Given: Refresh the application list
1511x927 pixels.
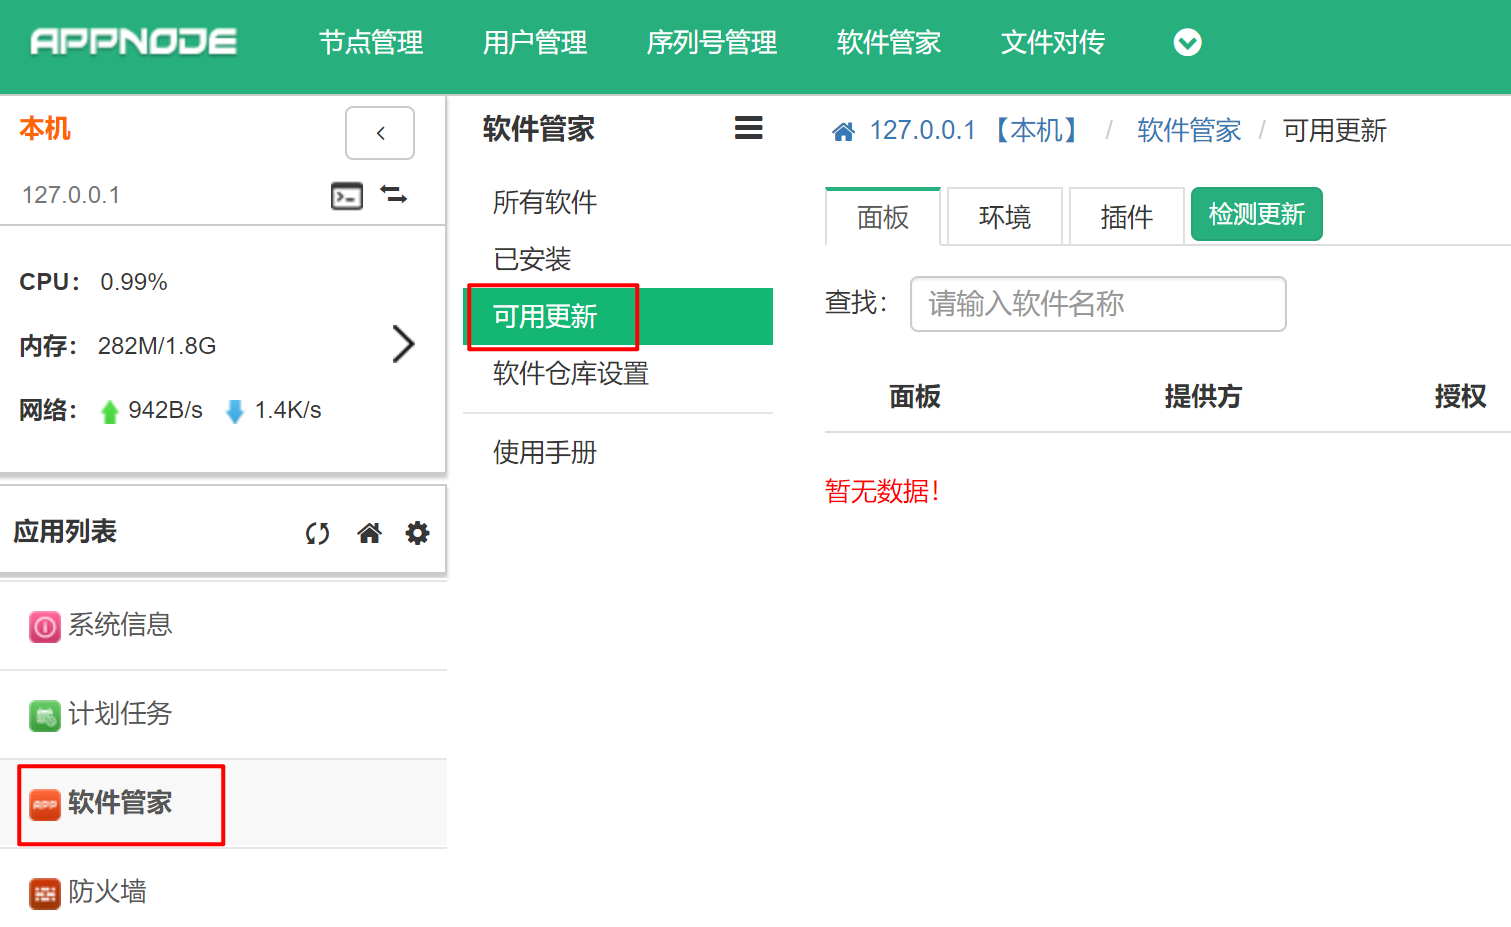Looking at the screenshot, I should click(317, 534).
